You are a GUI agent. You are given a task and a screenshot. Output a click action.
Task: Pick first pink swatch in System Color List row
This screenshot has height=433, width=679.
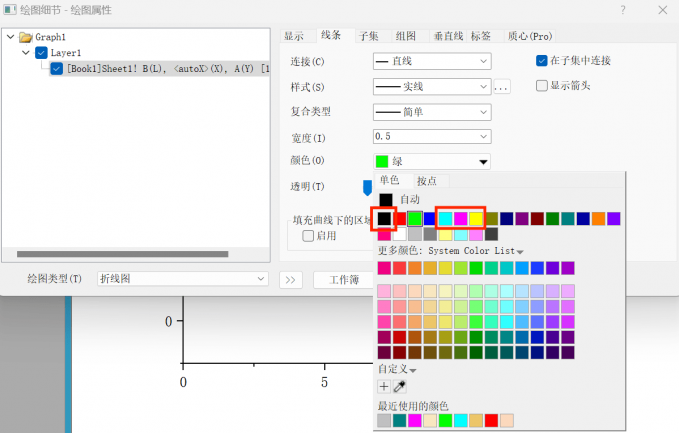[x=384, y=268]
